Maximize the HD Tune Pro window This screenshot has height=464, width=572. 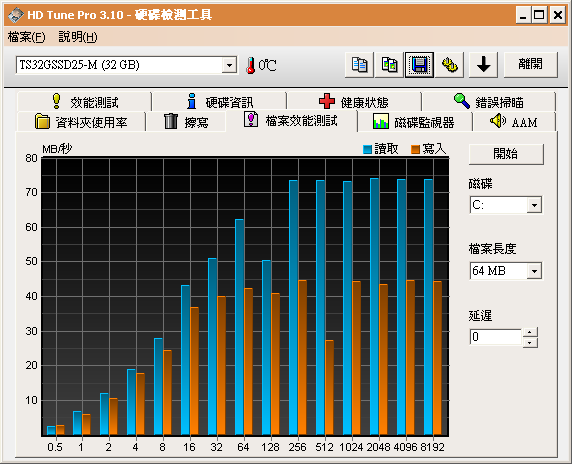pos(539,15)
